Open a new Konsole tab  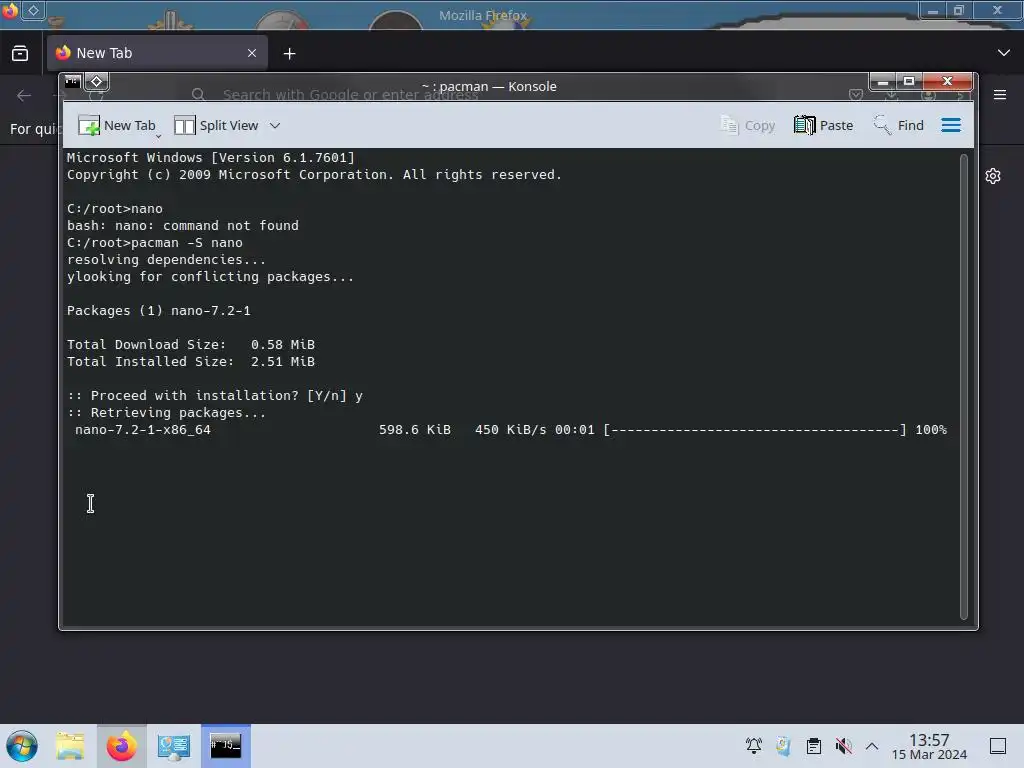coord(116,125)
